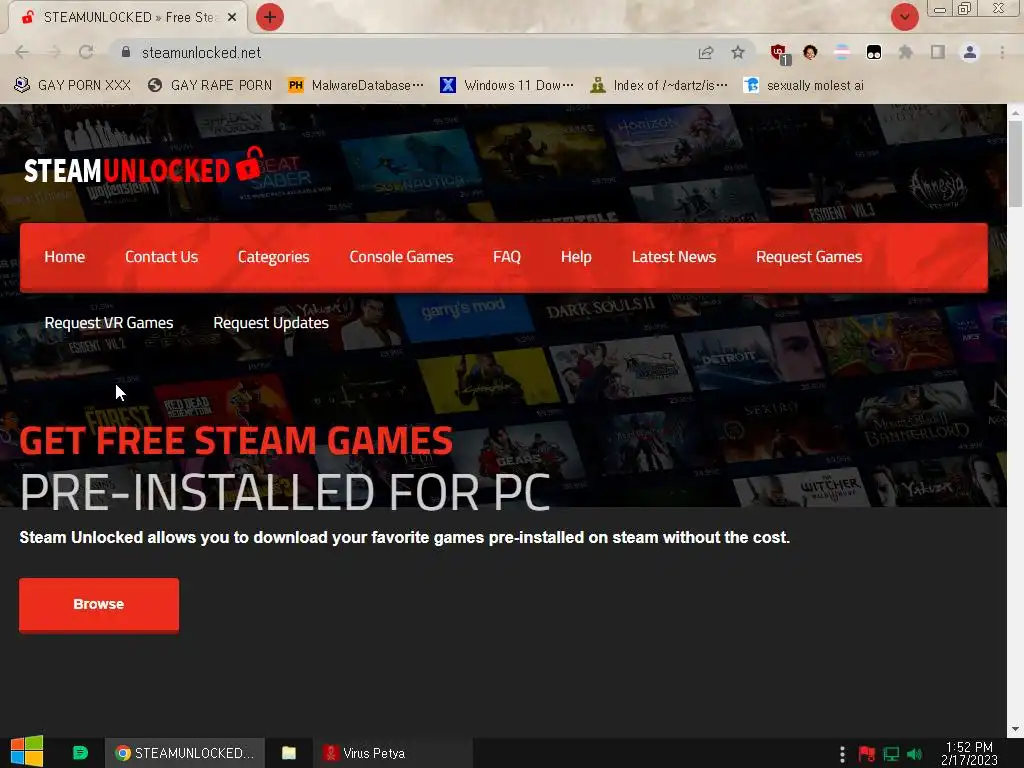Open the face avatar extension icon
The width and height of the screenshot is (1024, 768).
pos(810,52)
